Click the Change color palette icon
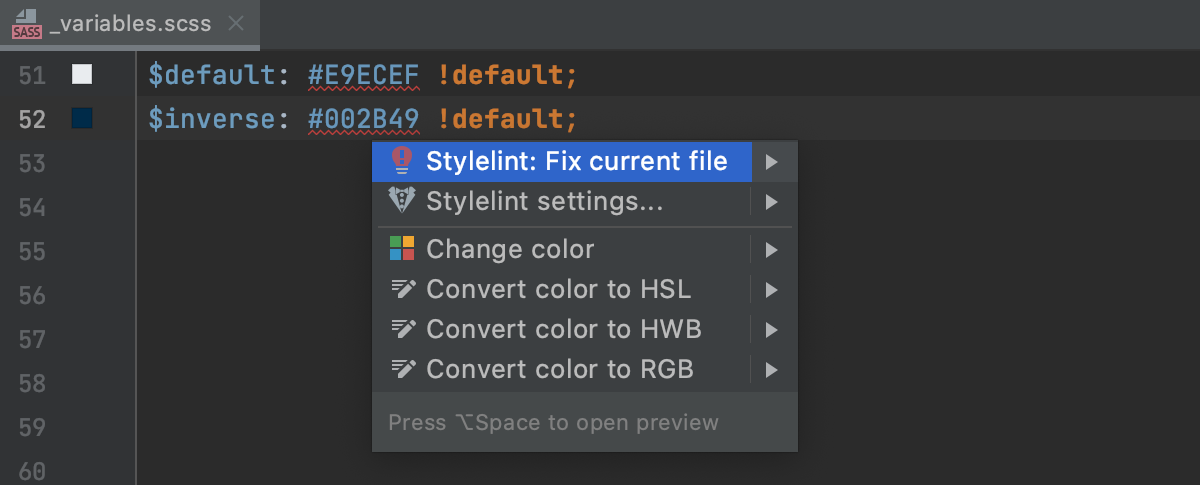 [x=401, y=249]
